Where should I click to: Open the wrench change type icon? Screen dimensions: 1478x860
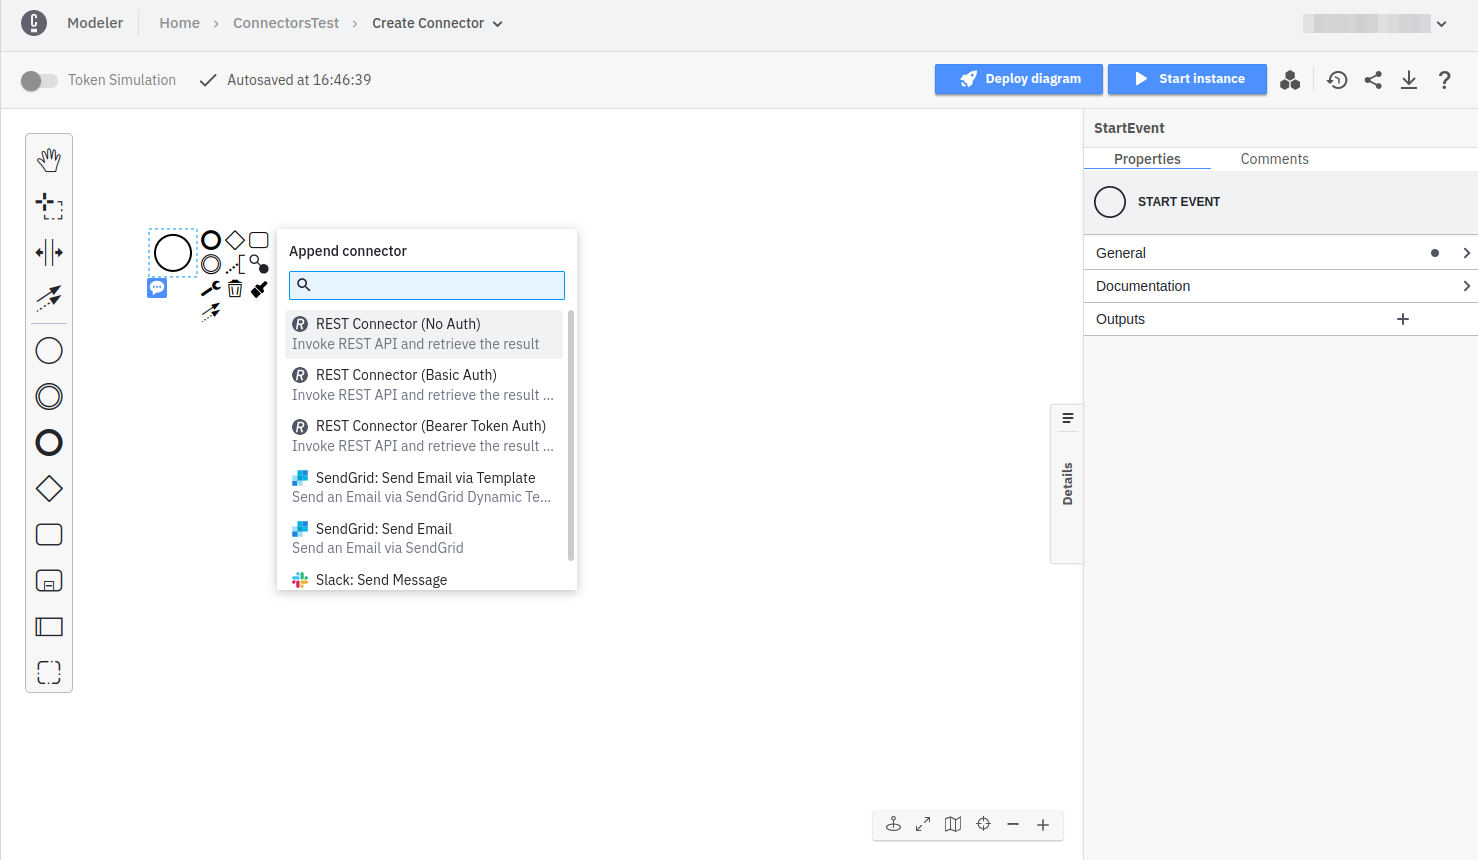coord(210,289)
